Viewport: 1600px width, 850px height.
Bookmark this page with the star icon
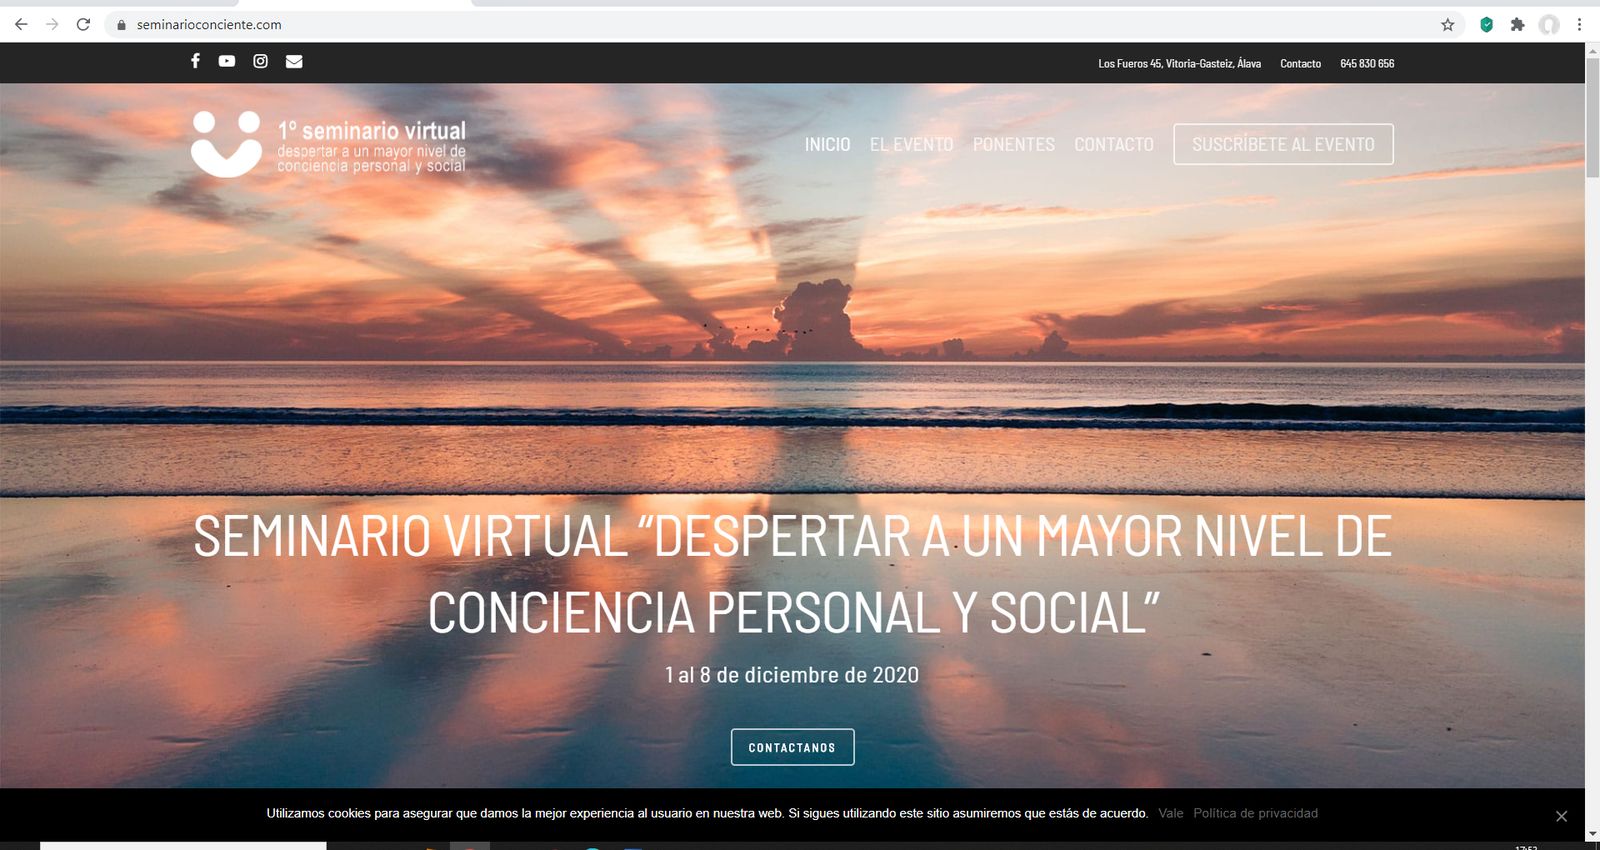(1447, 25)
